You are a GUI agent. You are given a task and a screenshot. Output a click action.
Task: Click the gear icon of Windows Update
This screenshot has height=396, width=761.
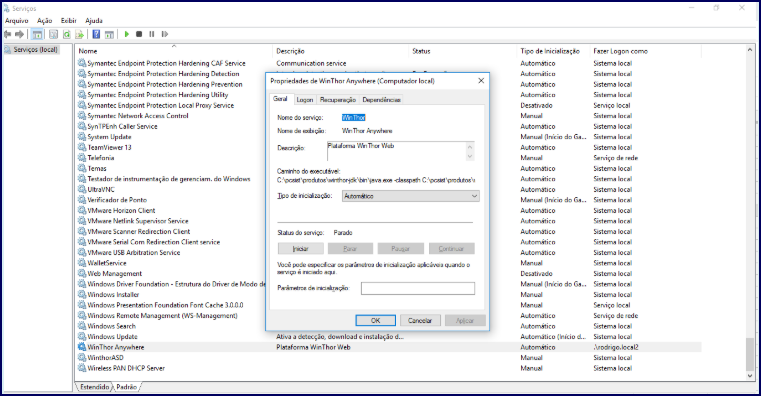tap(82, 336)
